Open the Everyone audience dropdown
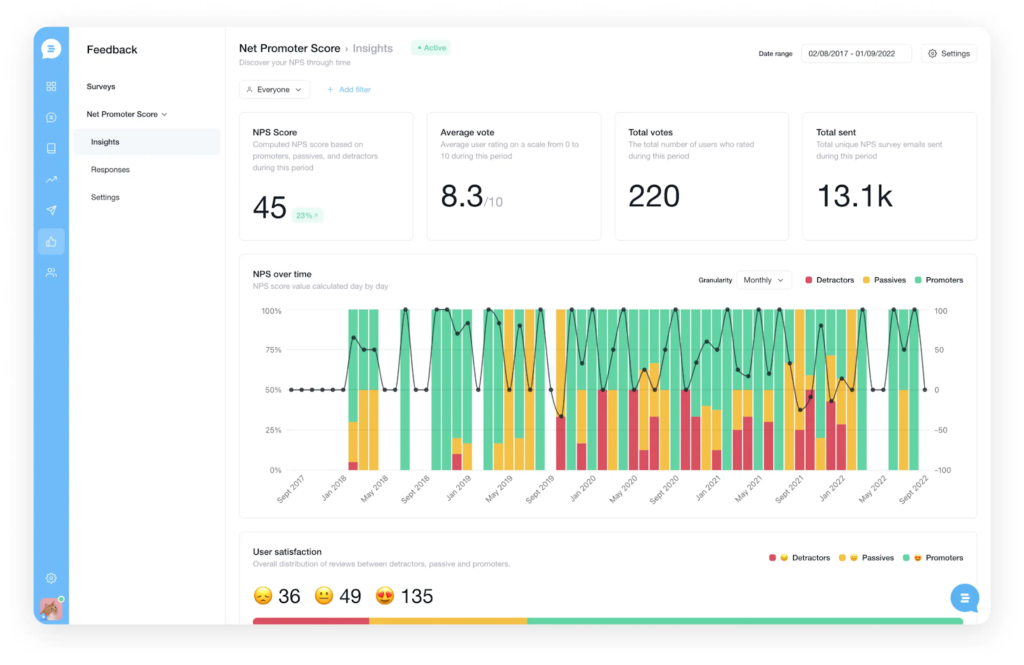 (x=274, y=89)
